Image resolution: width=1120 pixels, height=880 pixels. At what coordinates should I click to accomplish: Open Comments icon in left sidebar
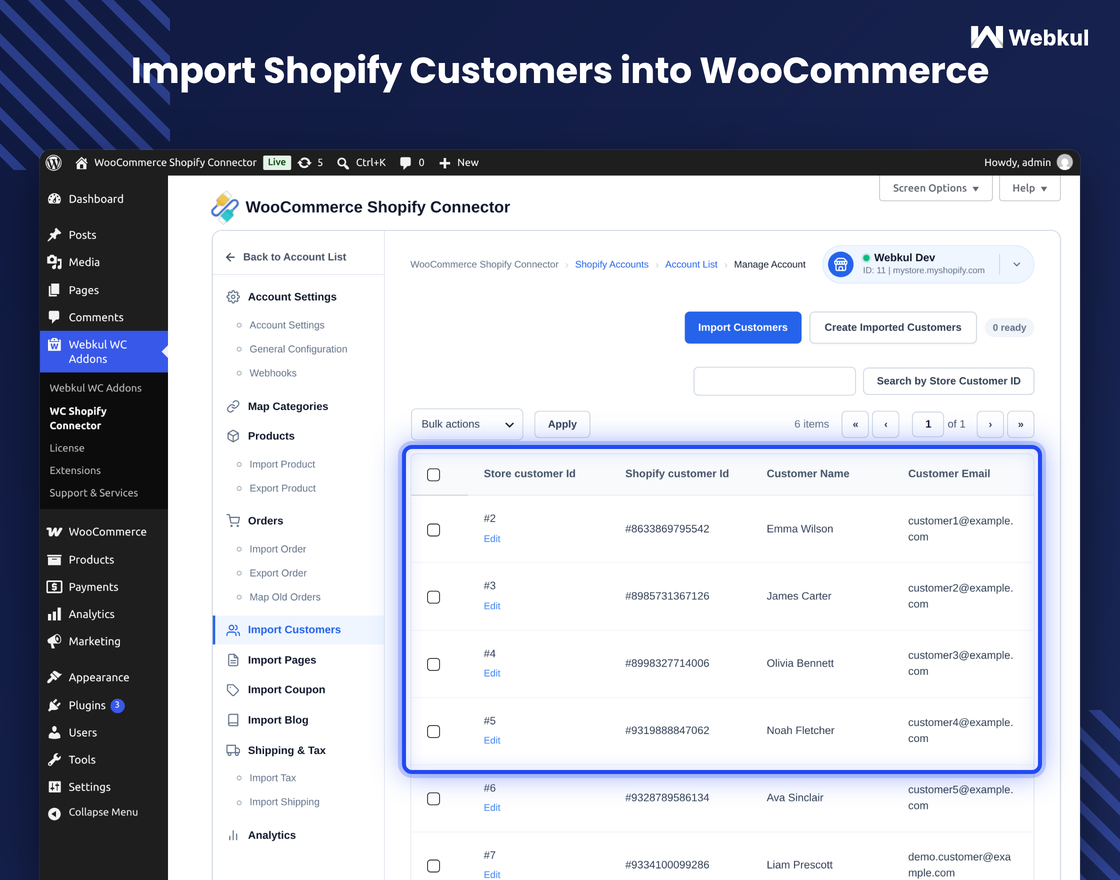point(54,316)
